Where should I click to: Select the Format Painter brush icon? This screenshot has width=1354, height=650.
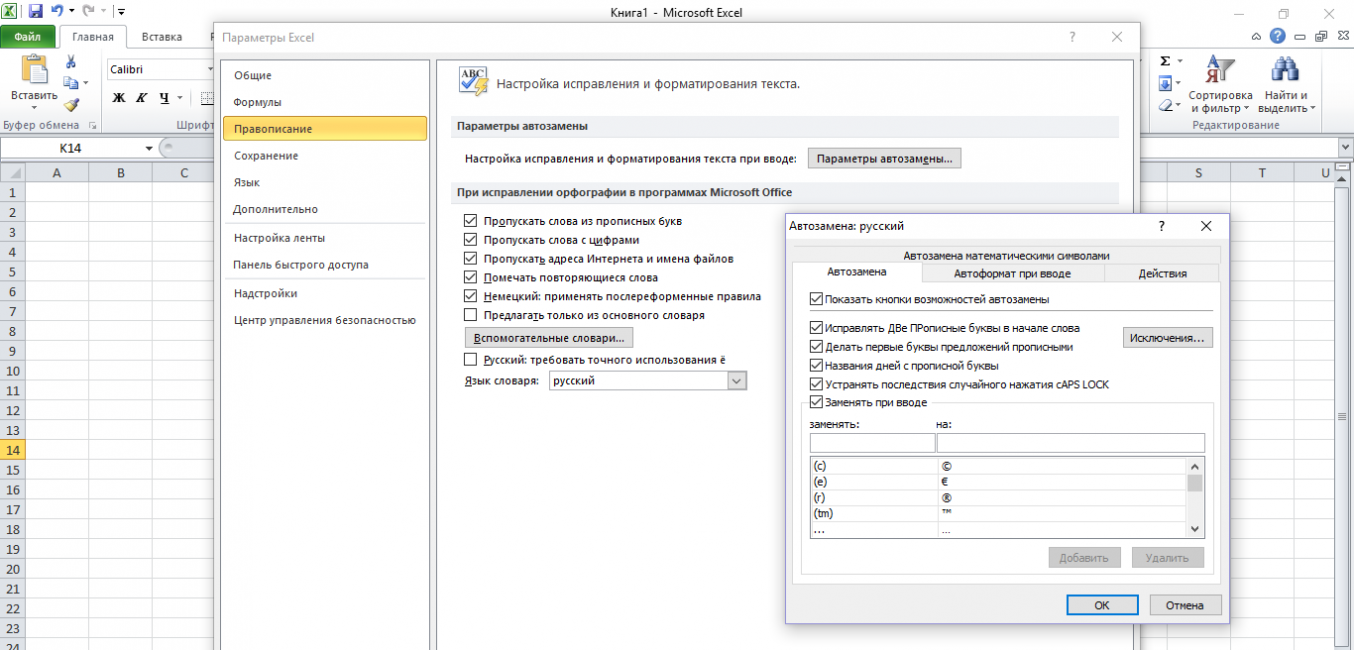pyautogui.click(x=71, y=104)
